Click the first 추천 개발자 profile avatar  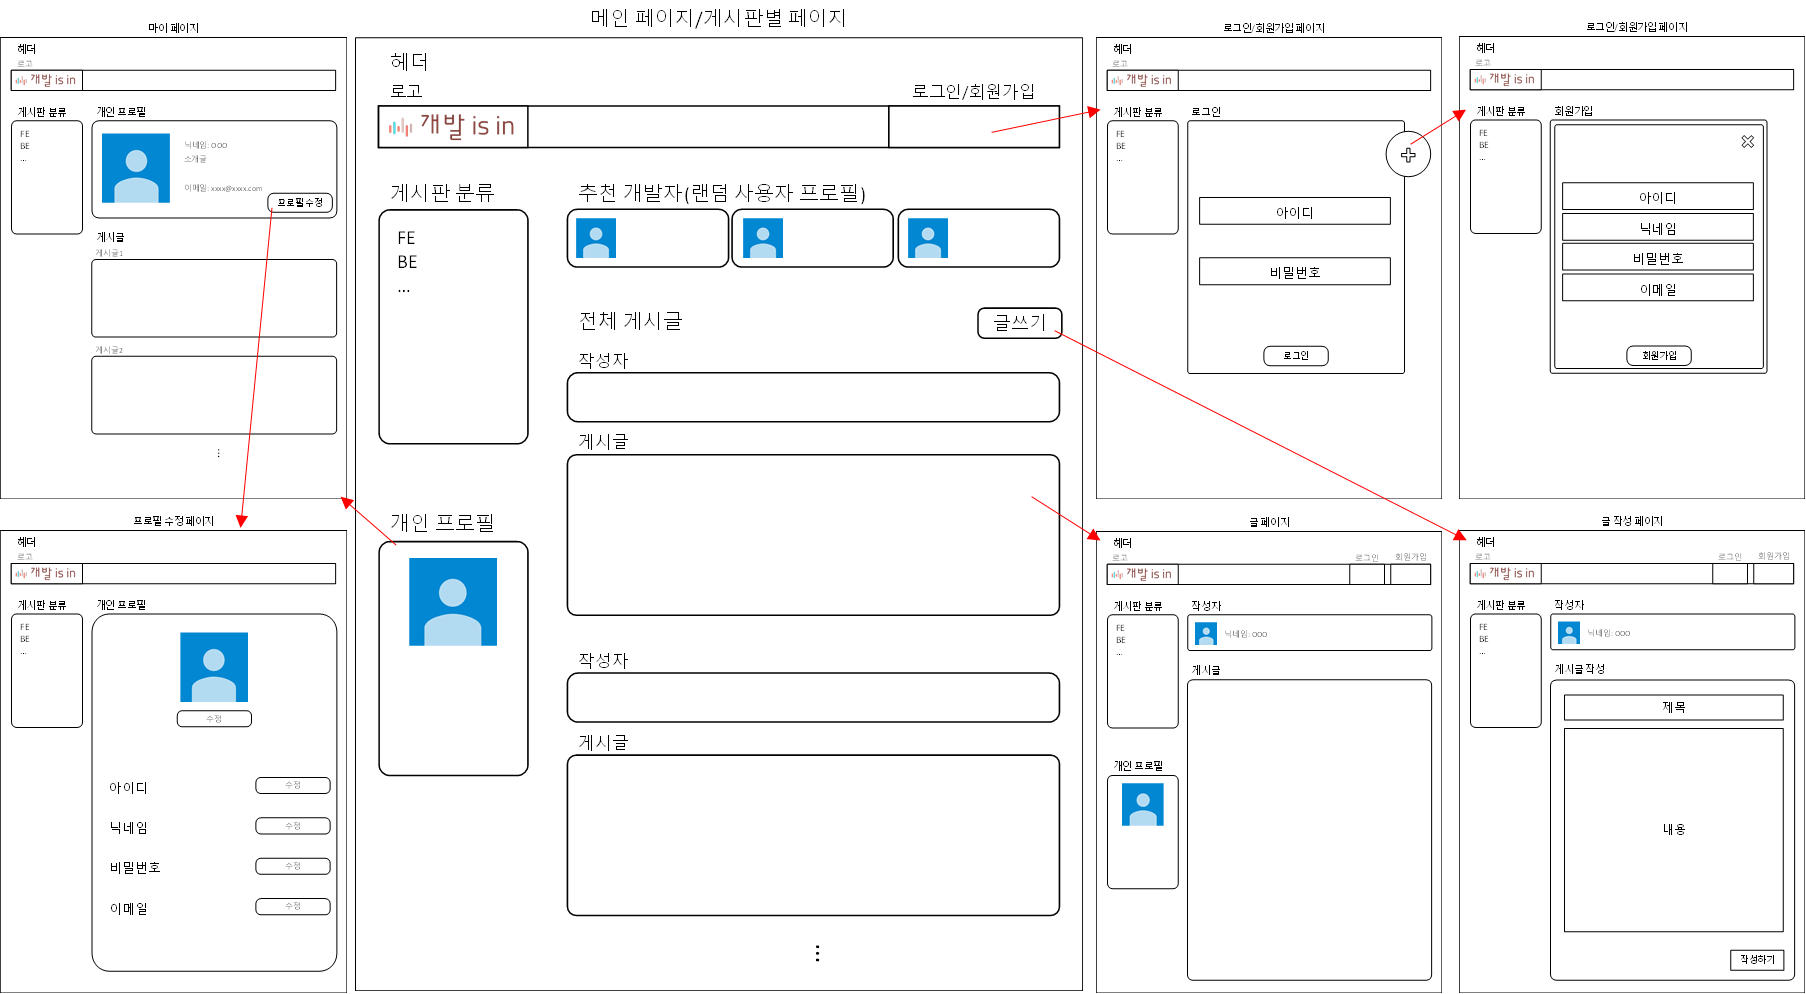(x=597, y=238)
